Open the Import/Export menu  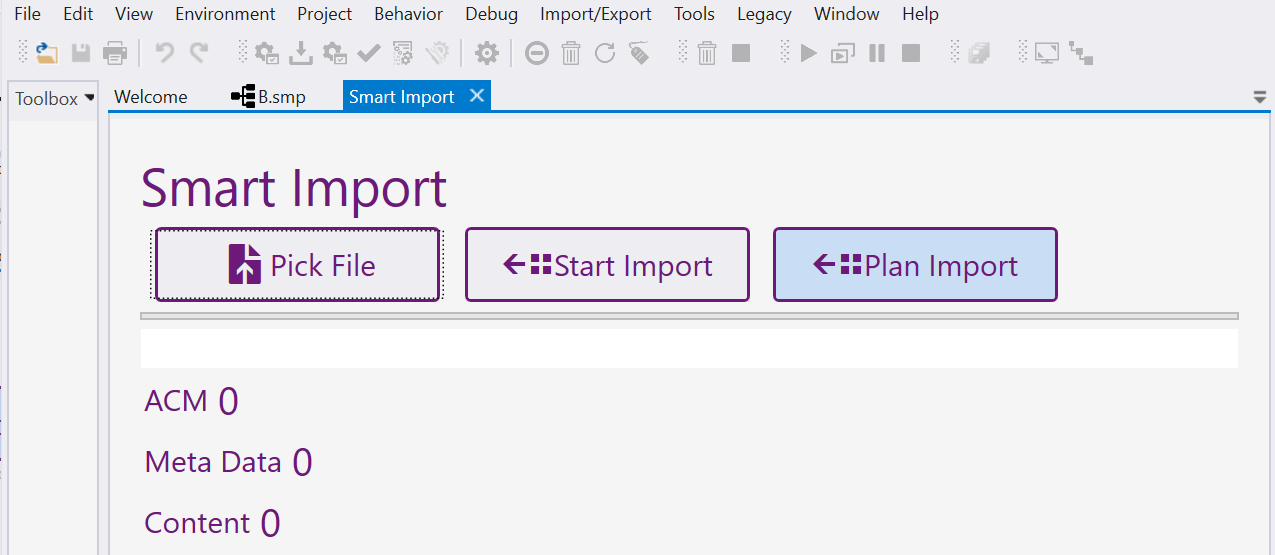click(x=596, y=14)
